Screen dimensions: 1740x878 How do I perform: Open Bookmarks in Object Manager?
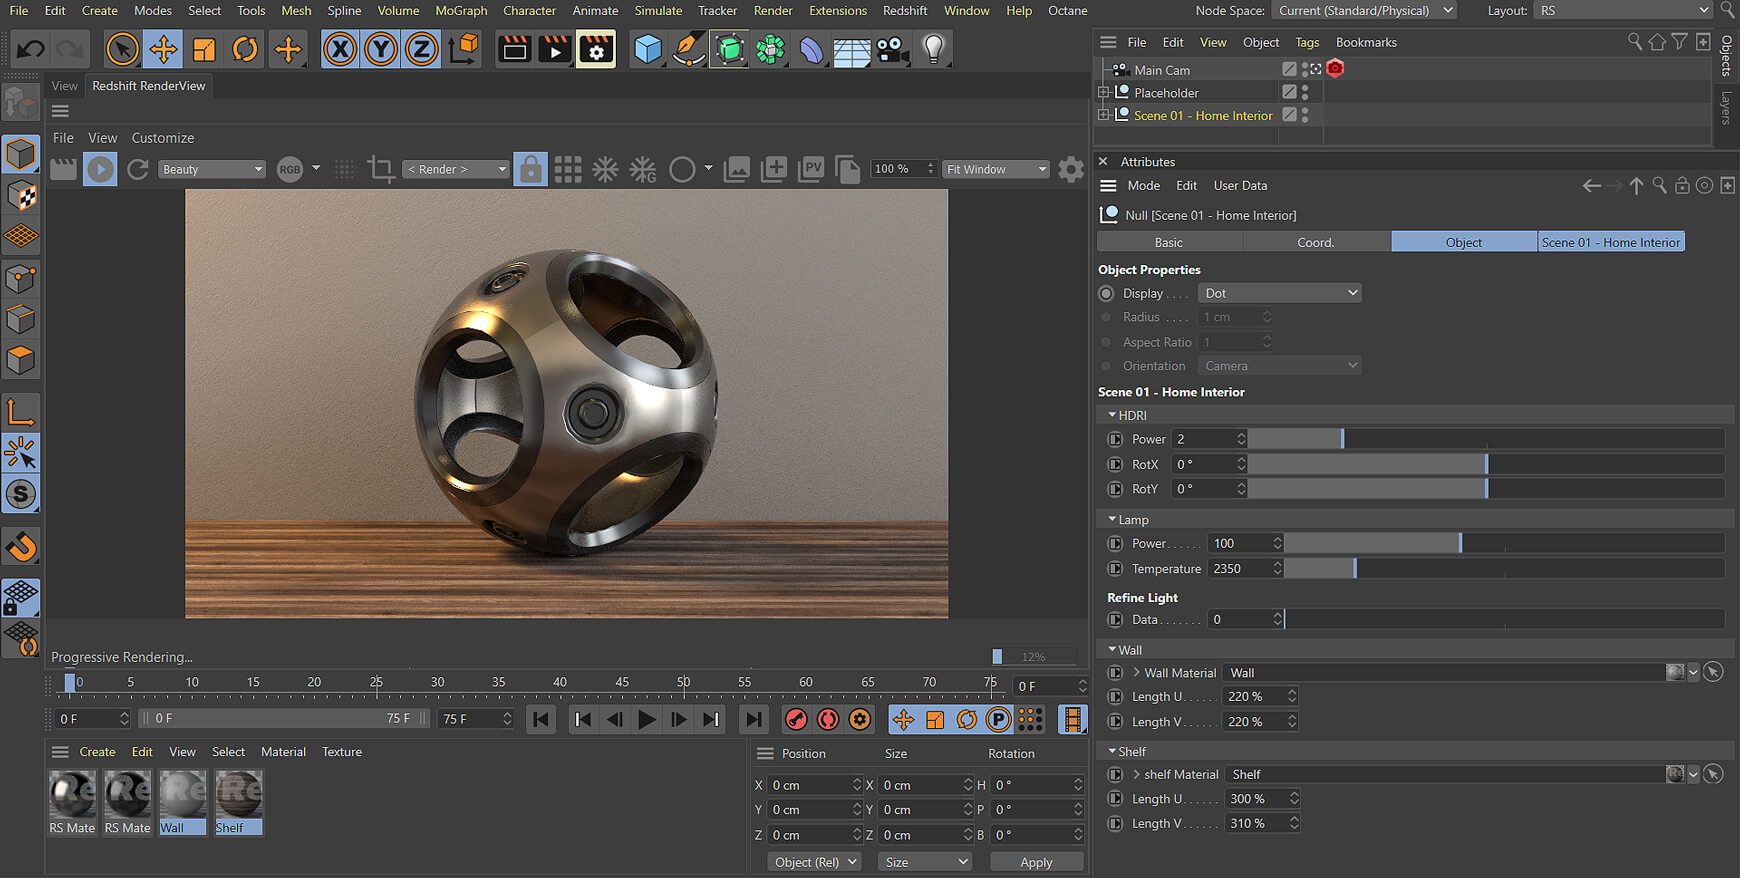pyautogui.click(x=1366, y=42)
